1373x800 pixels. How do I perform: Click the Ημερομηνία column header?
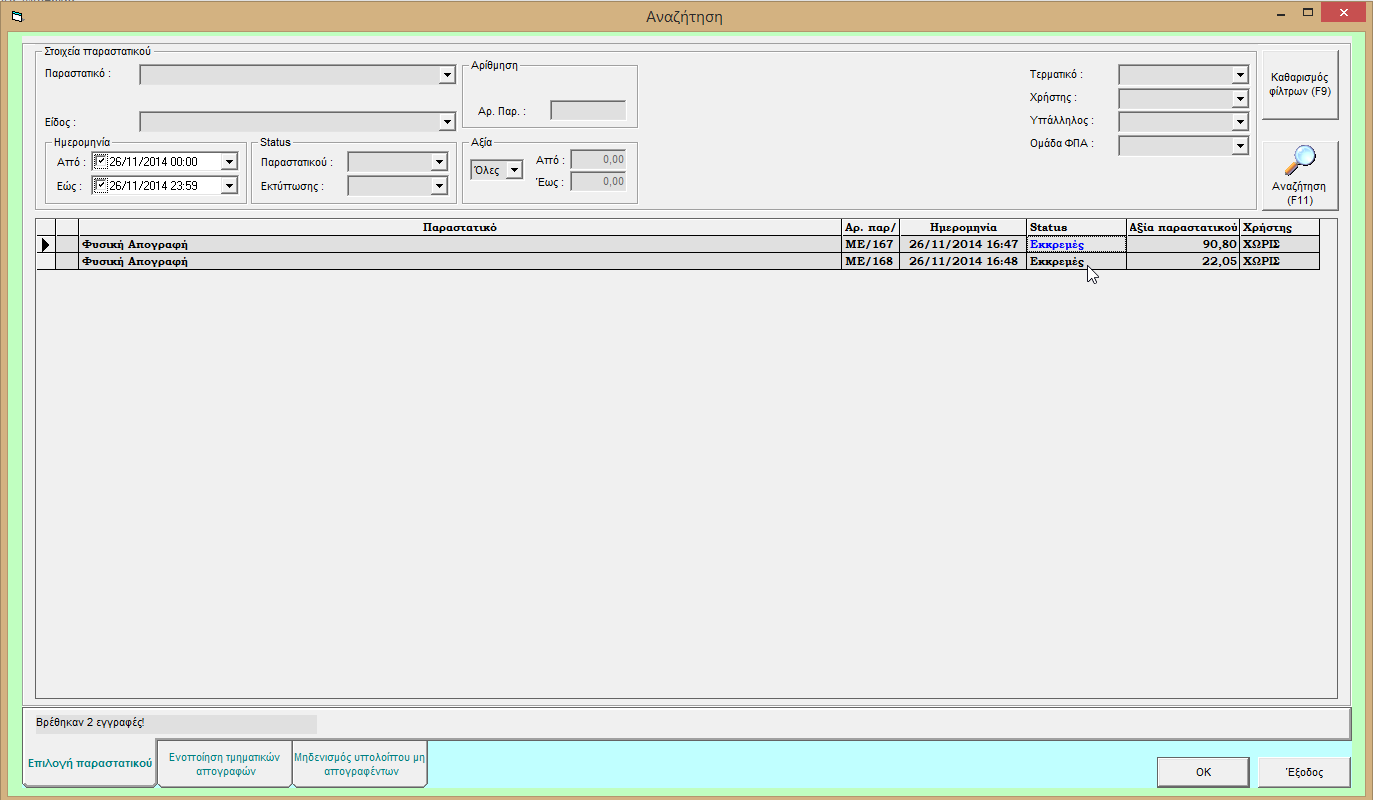(x=963, y=227)
